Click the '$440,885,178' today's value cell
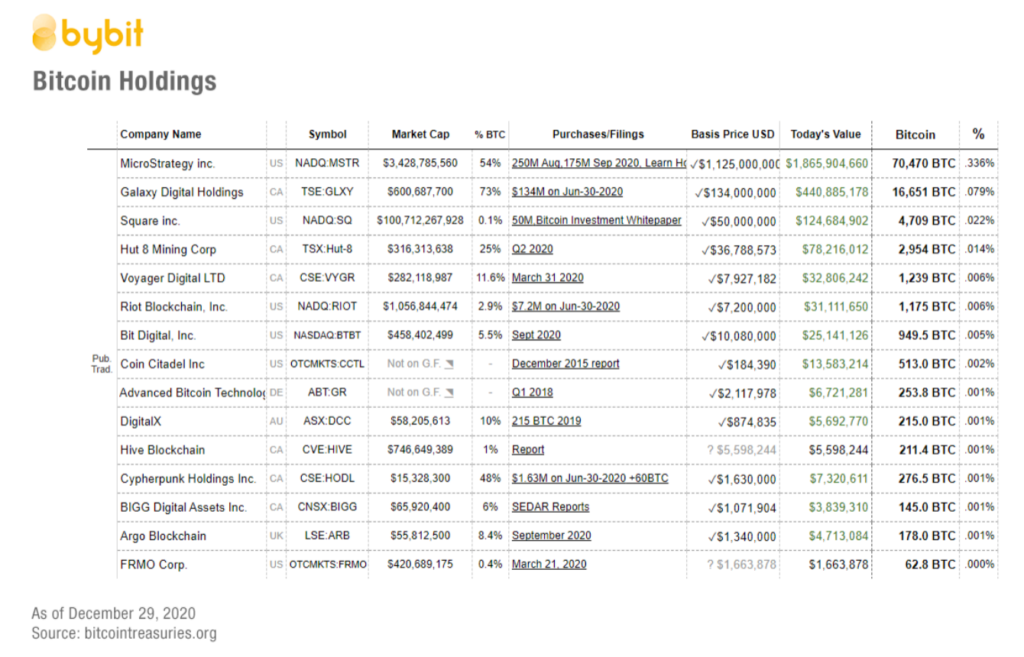The width and height of the screenshot is (1024, 657). point(832,193)
